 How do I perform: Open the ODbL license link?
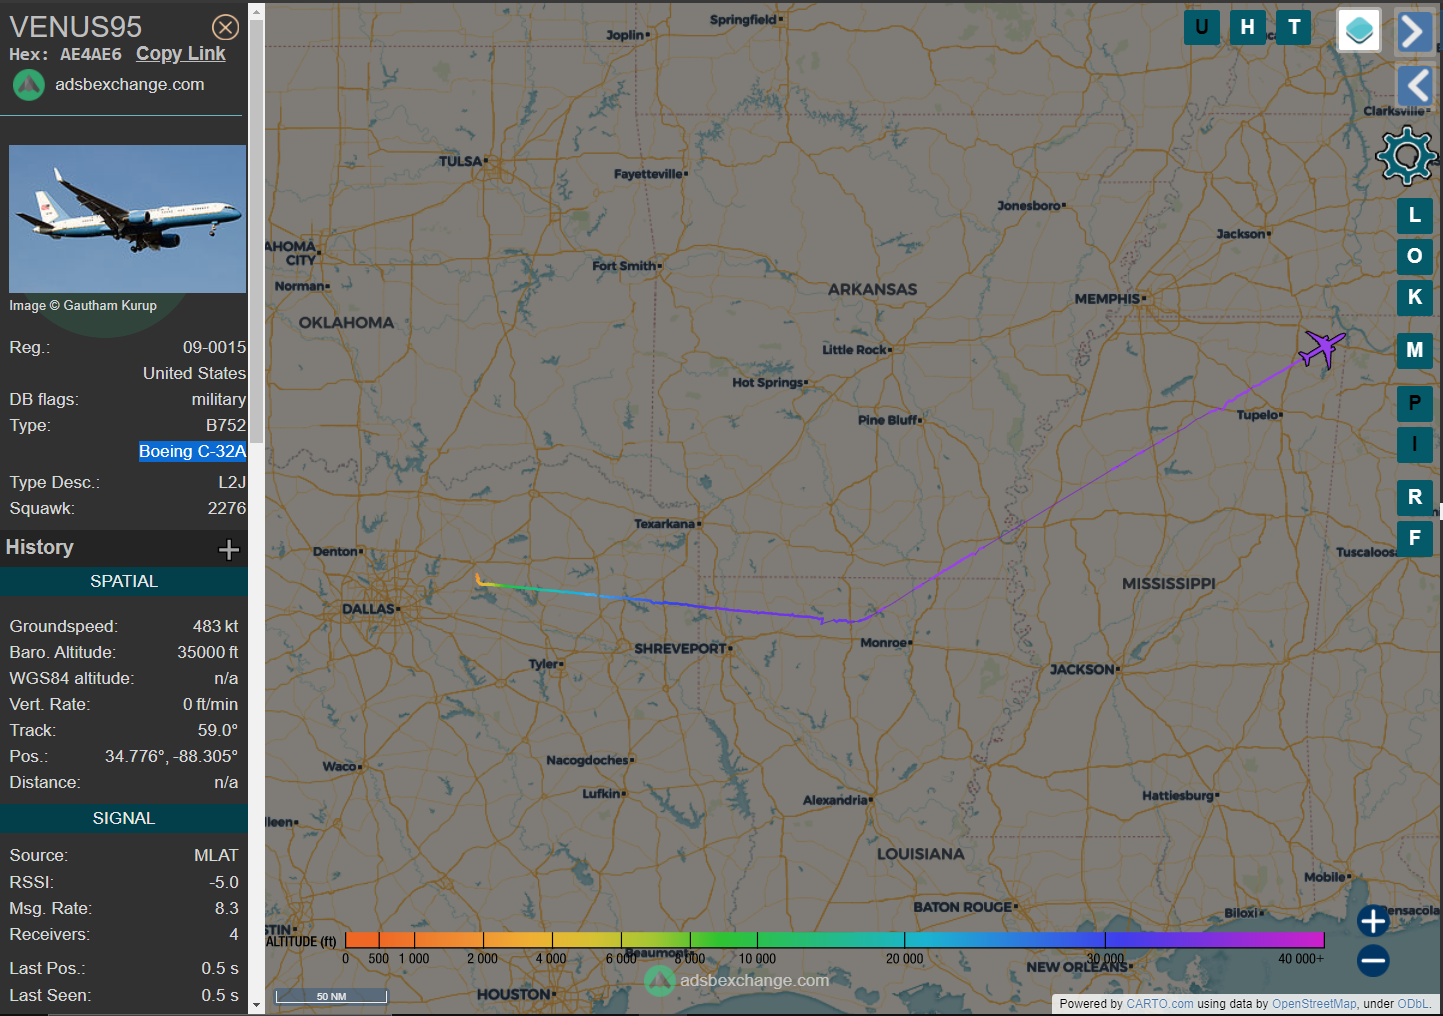pyautogui.click(x=1413, y=1004)
